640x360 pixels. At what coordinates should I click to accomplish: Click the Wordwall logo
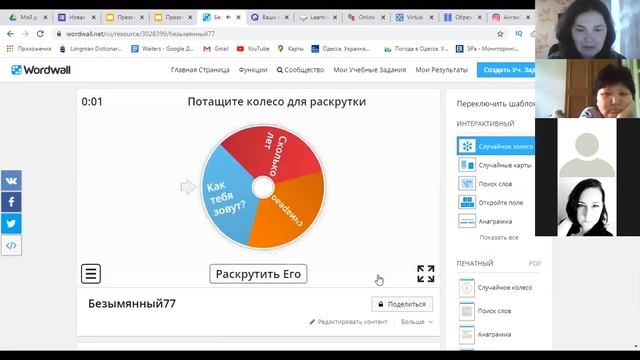[41, 70]
